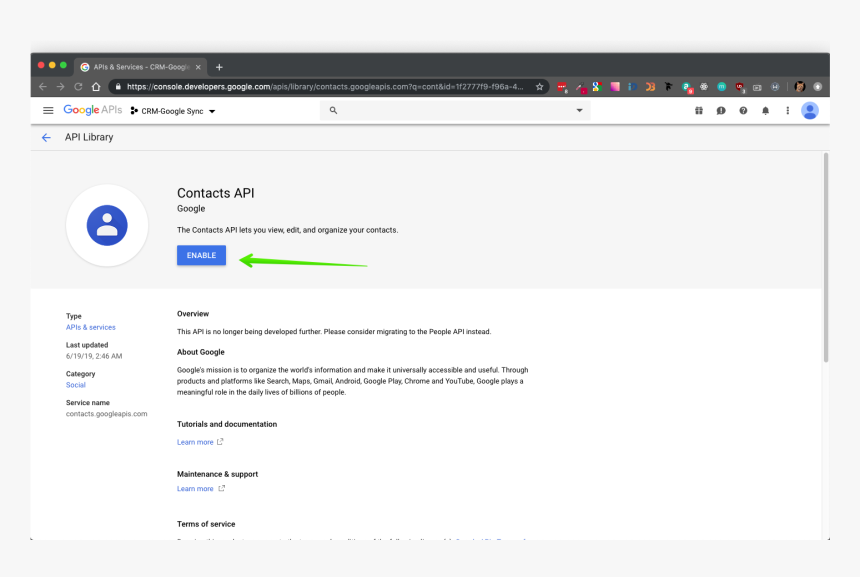
Task: Click the Chrome update arrow icon
Action: (x=818, y=87)
